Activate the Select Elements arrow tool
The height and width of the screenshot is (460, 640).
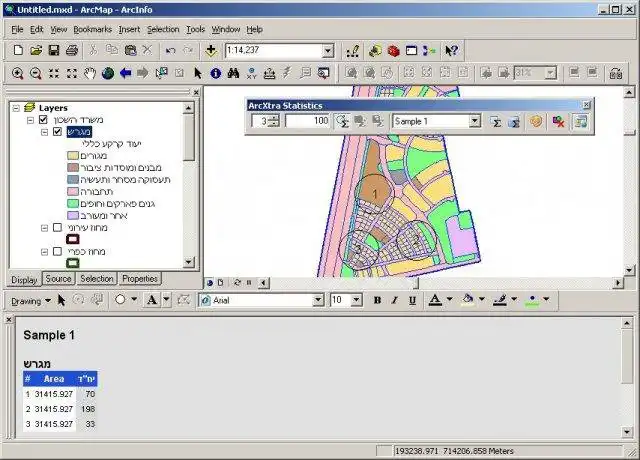198,73
